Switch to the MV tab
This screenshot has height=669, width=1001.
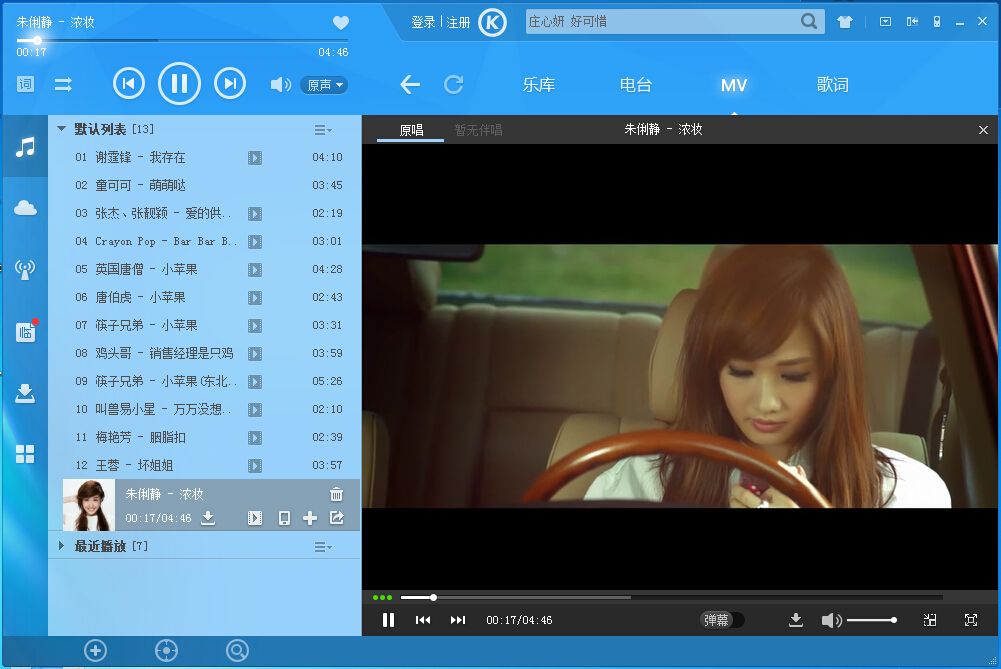[734, 85]
